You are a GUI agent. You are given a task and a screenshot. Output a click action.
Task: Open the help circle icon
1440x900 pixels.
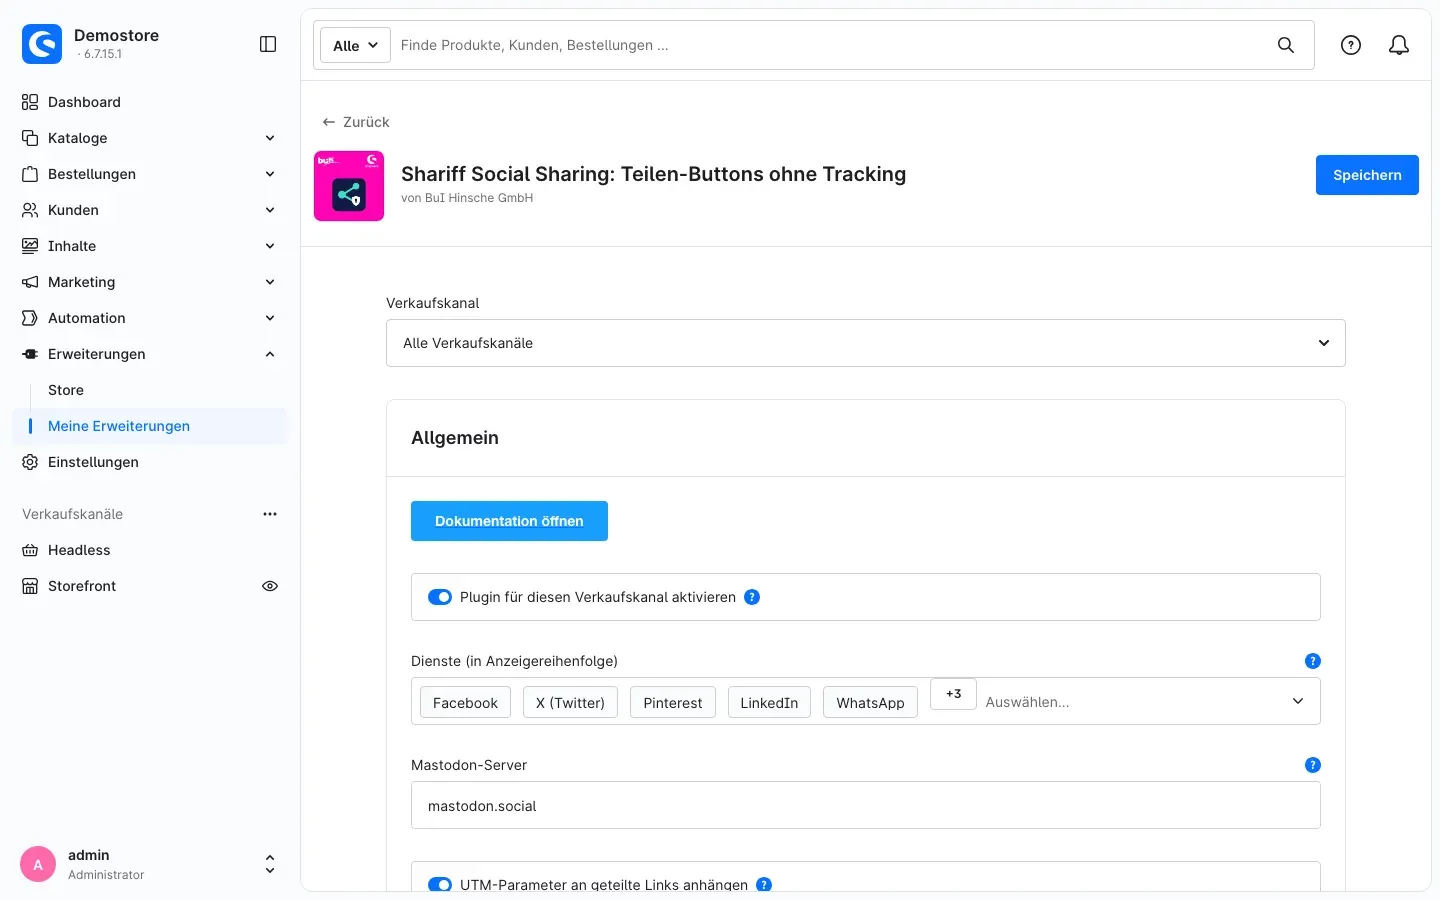click(x=1351, y=45)
